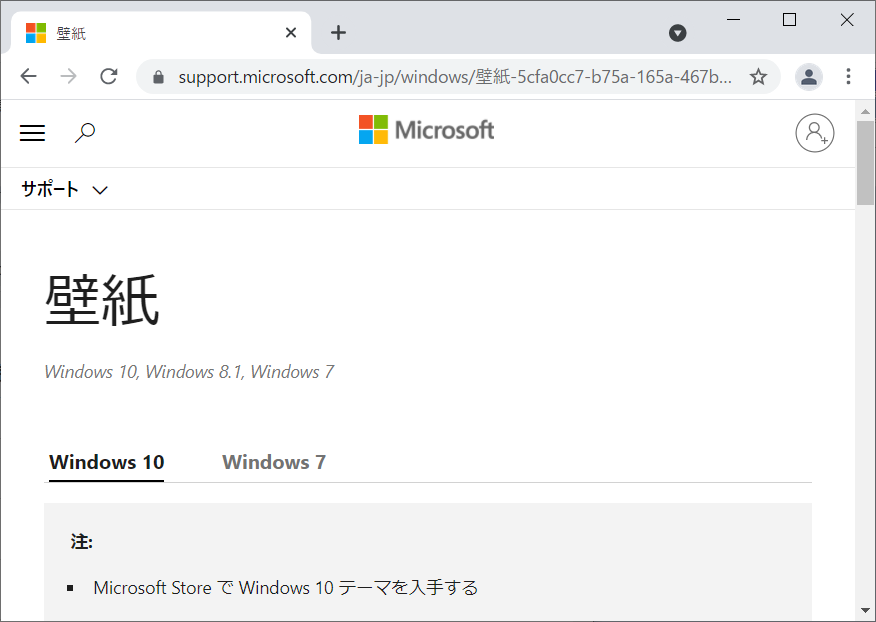Close the browser window
Viewport: 876px width, 622px height.
point(846,20)
